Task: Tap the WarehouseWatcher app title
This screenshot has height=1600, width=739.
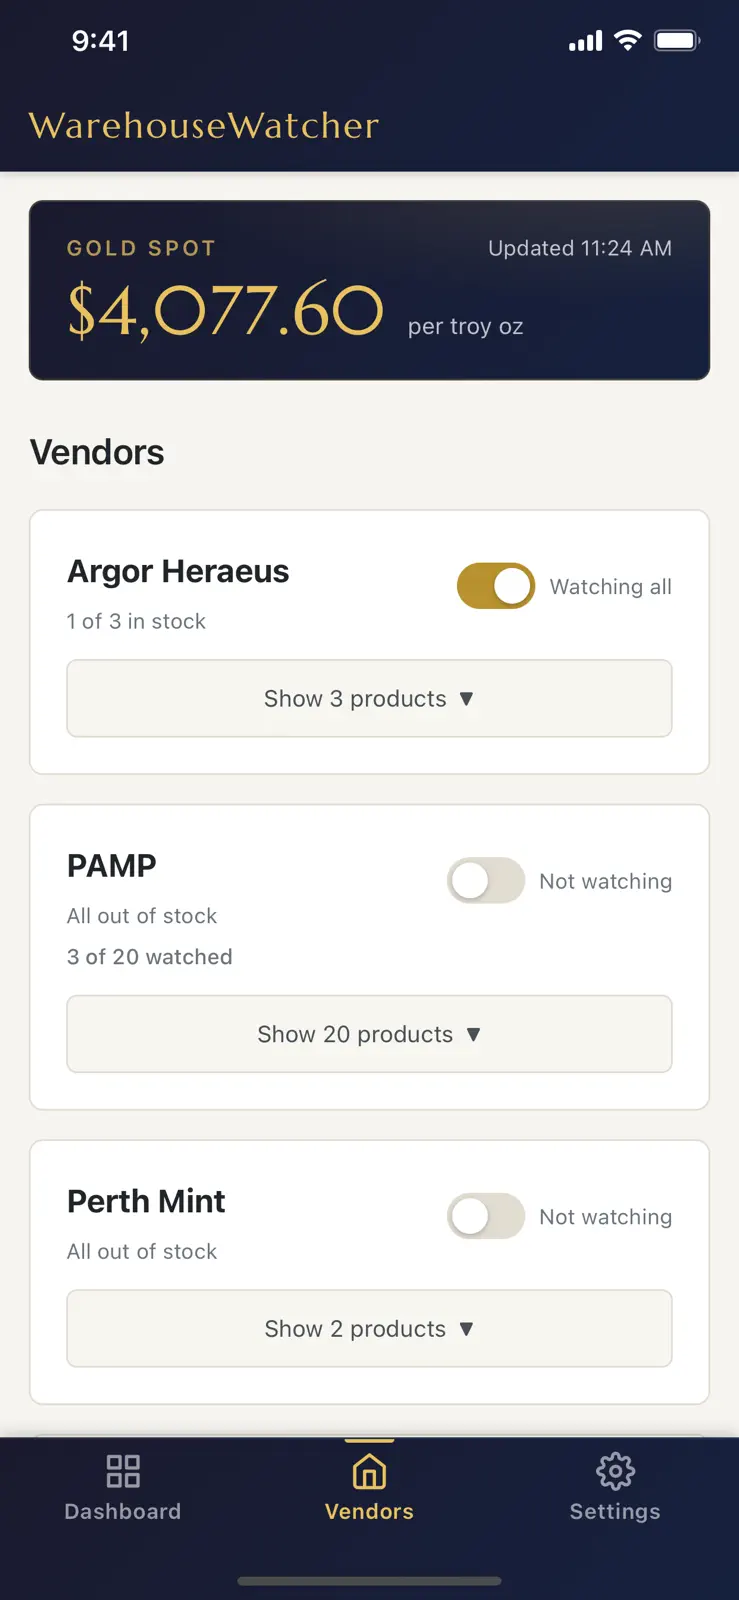Action: 204,126
